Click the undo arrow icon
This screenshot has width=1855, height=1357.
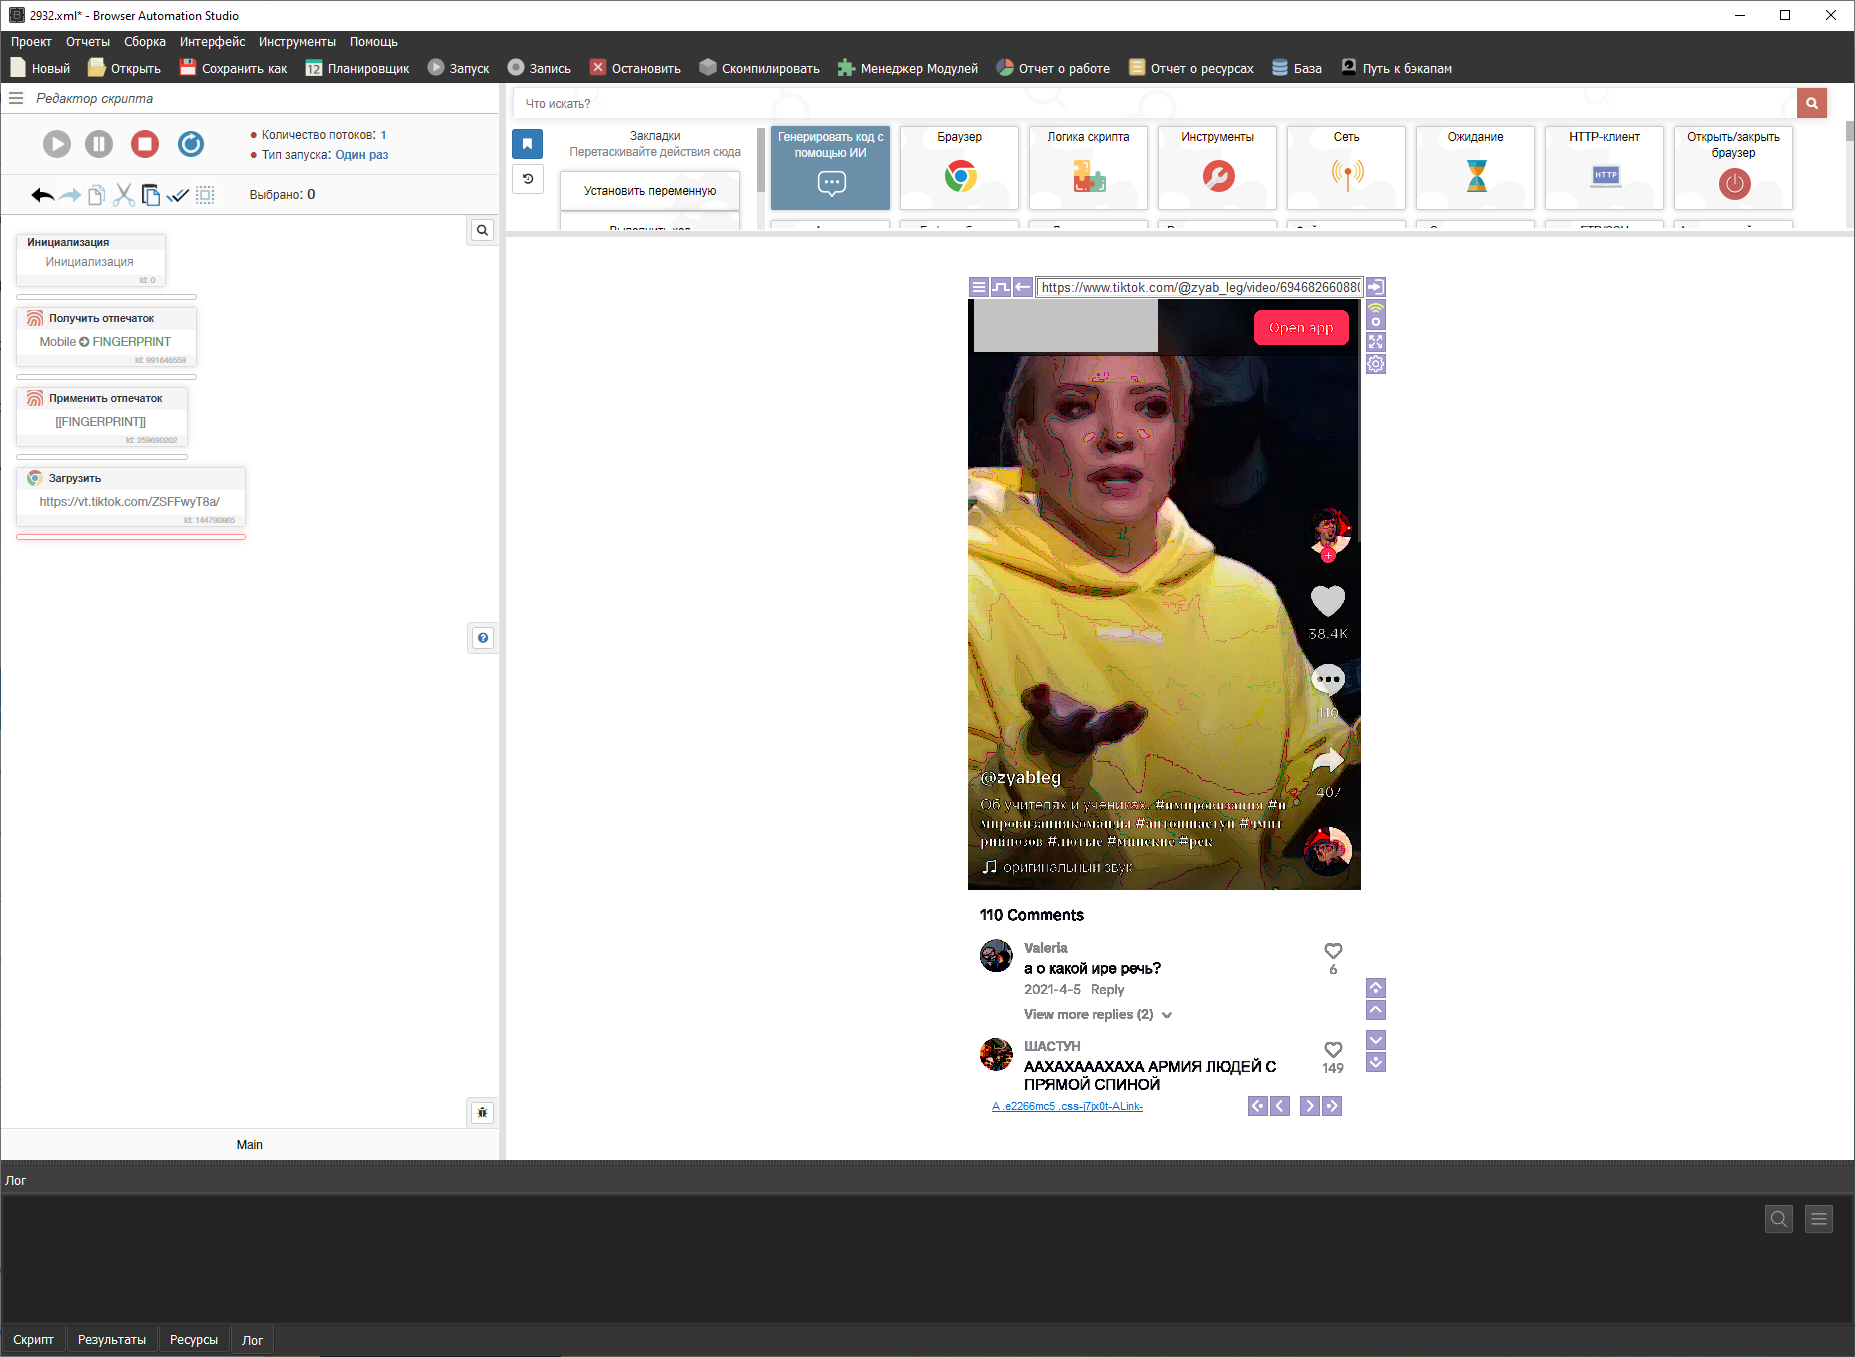coord(42,195)
